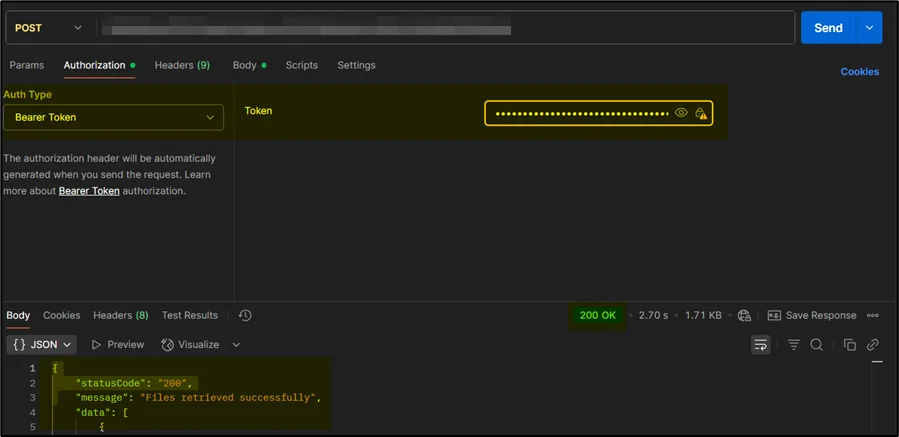This screenshot has width=899, height=437.
Task: Open the Settings tab
Action: (x=356, y=65)
